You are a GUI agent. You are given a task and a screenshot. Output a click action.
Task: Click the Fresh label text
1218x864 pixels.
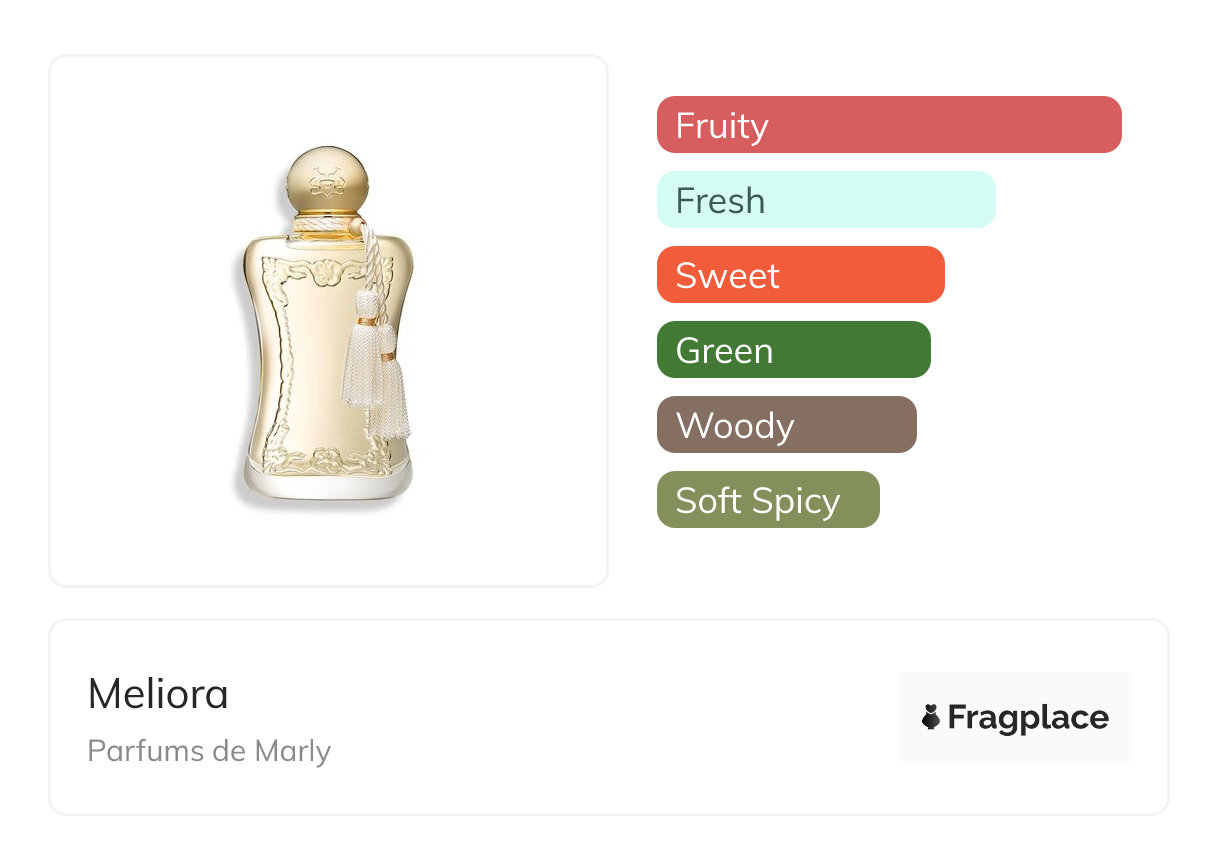click(720, 200)
